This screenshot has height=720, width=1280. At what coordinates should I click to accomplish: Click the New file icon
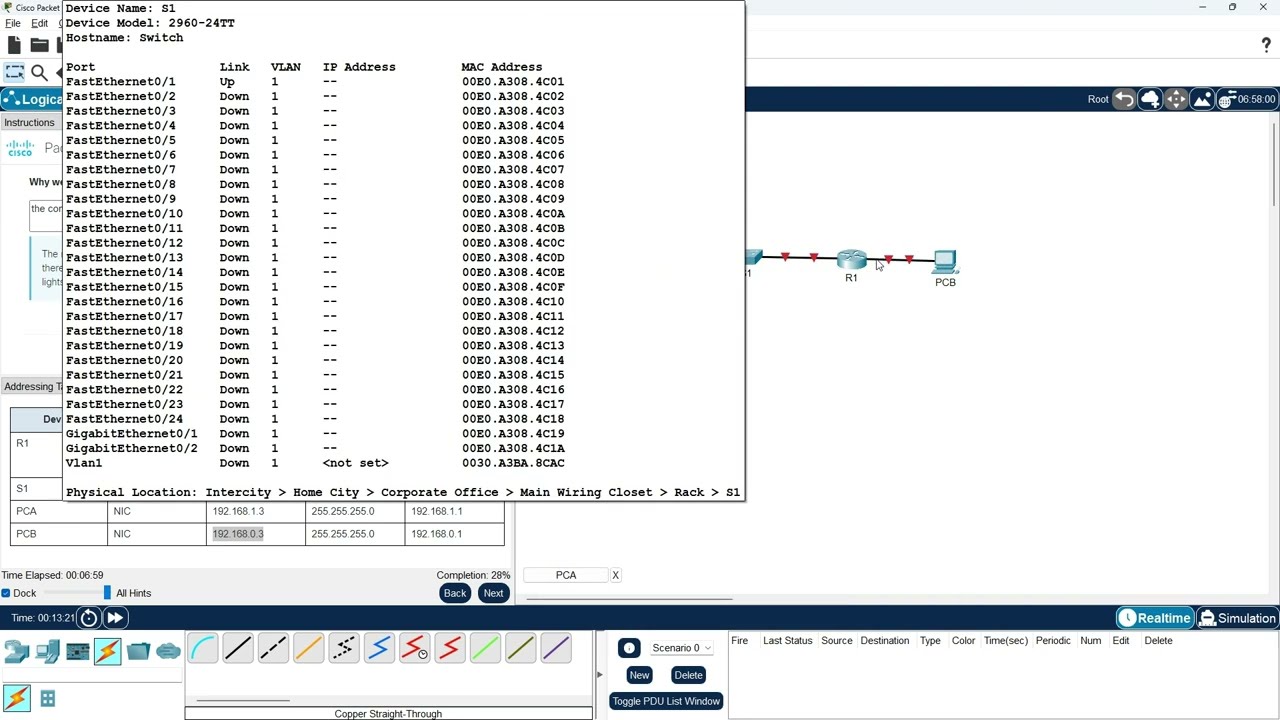(14, 44)
